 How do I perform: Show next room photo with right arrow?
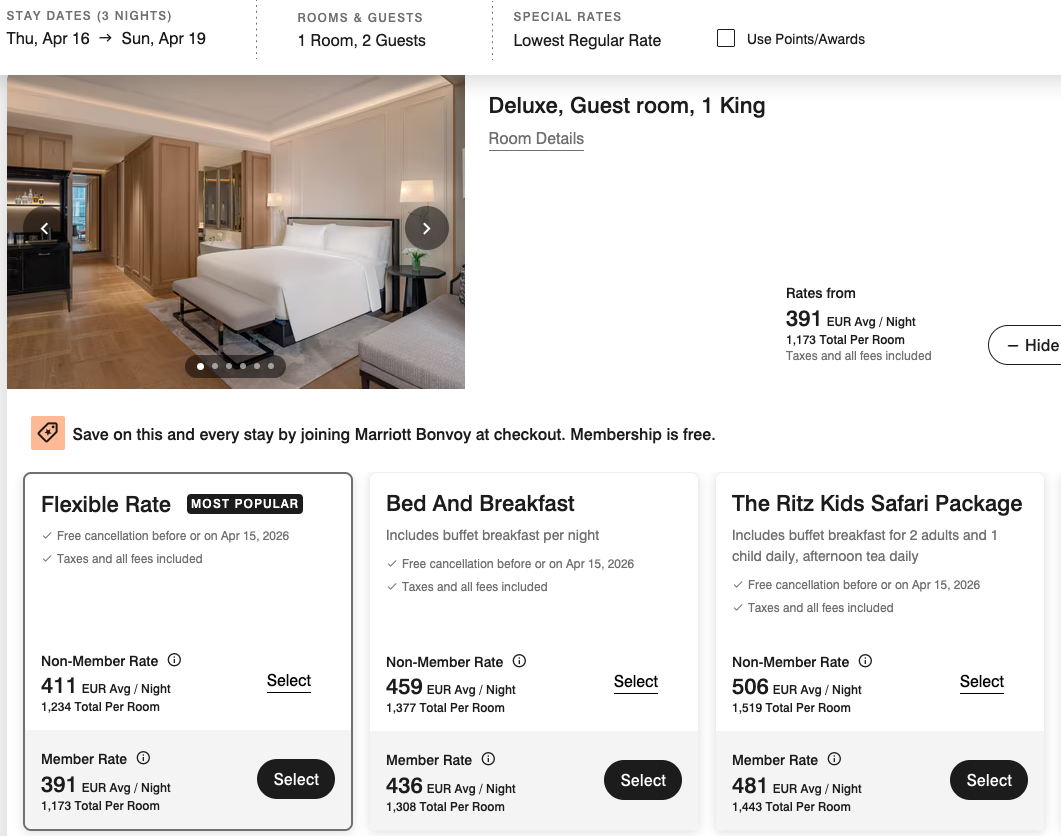click(x=426, y=228)
